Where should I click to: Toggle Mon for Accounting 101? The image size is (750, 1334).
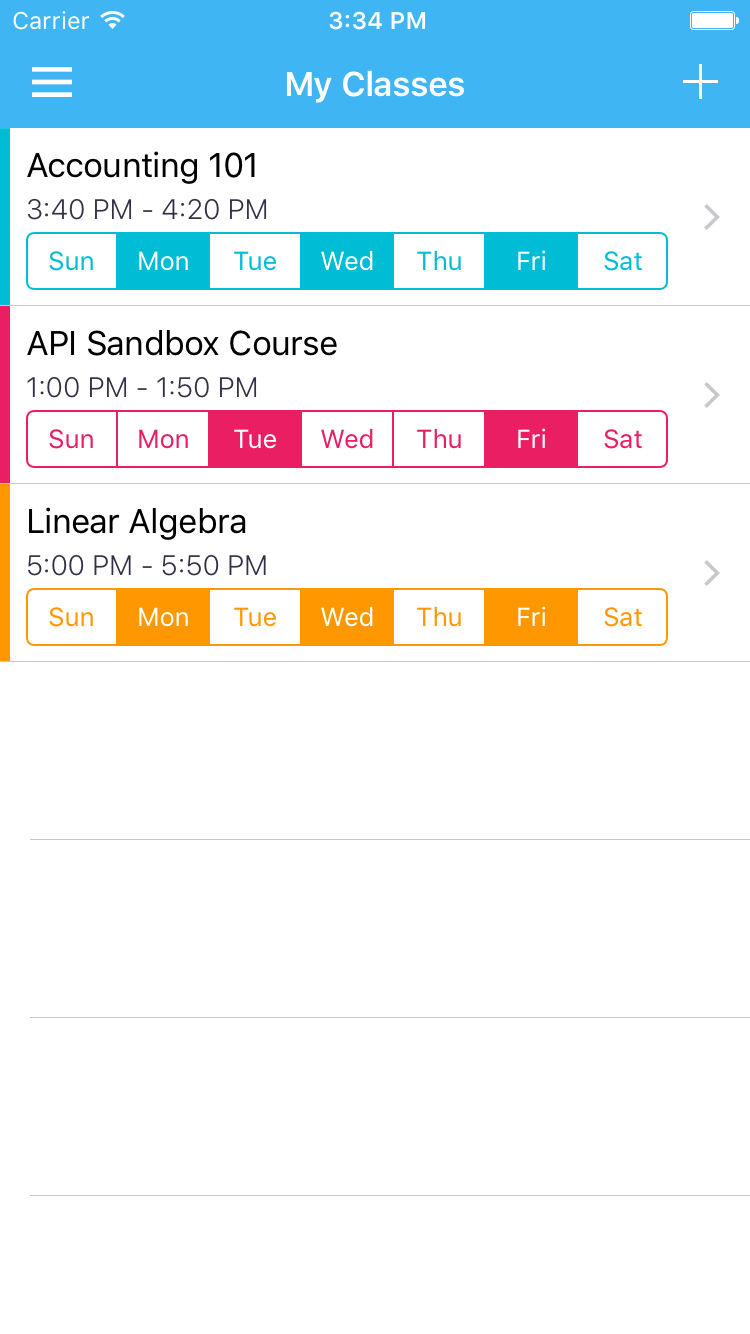(163, 261)
